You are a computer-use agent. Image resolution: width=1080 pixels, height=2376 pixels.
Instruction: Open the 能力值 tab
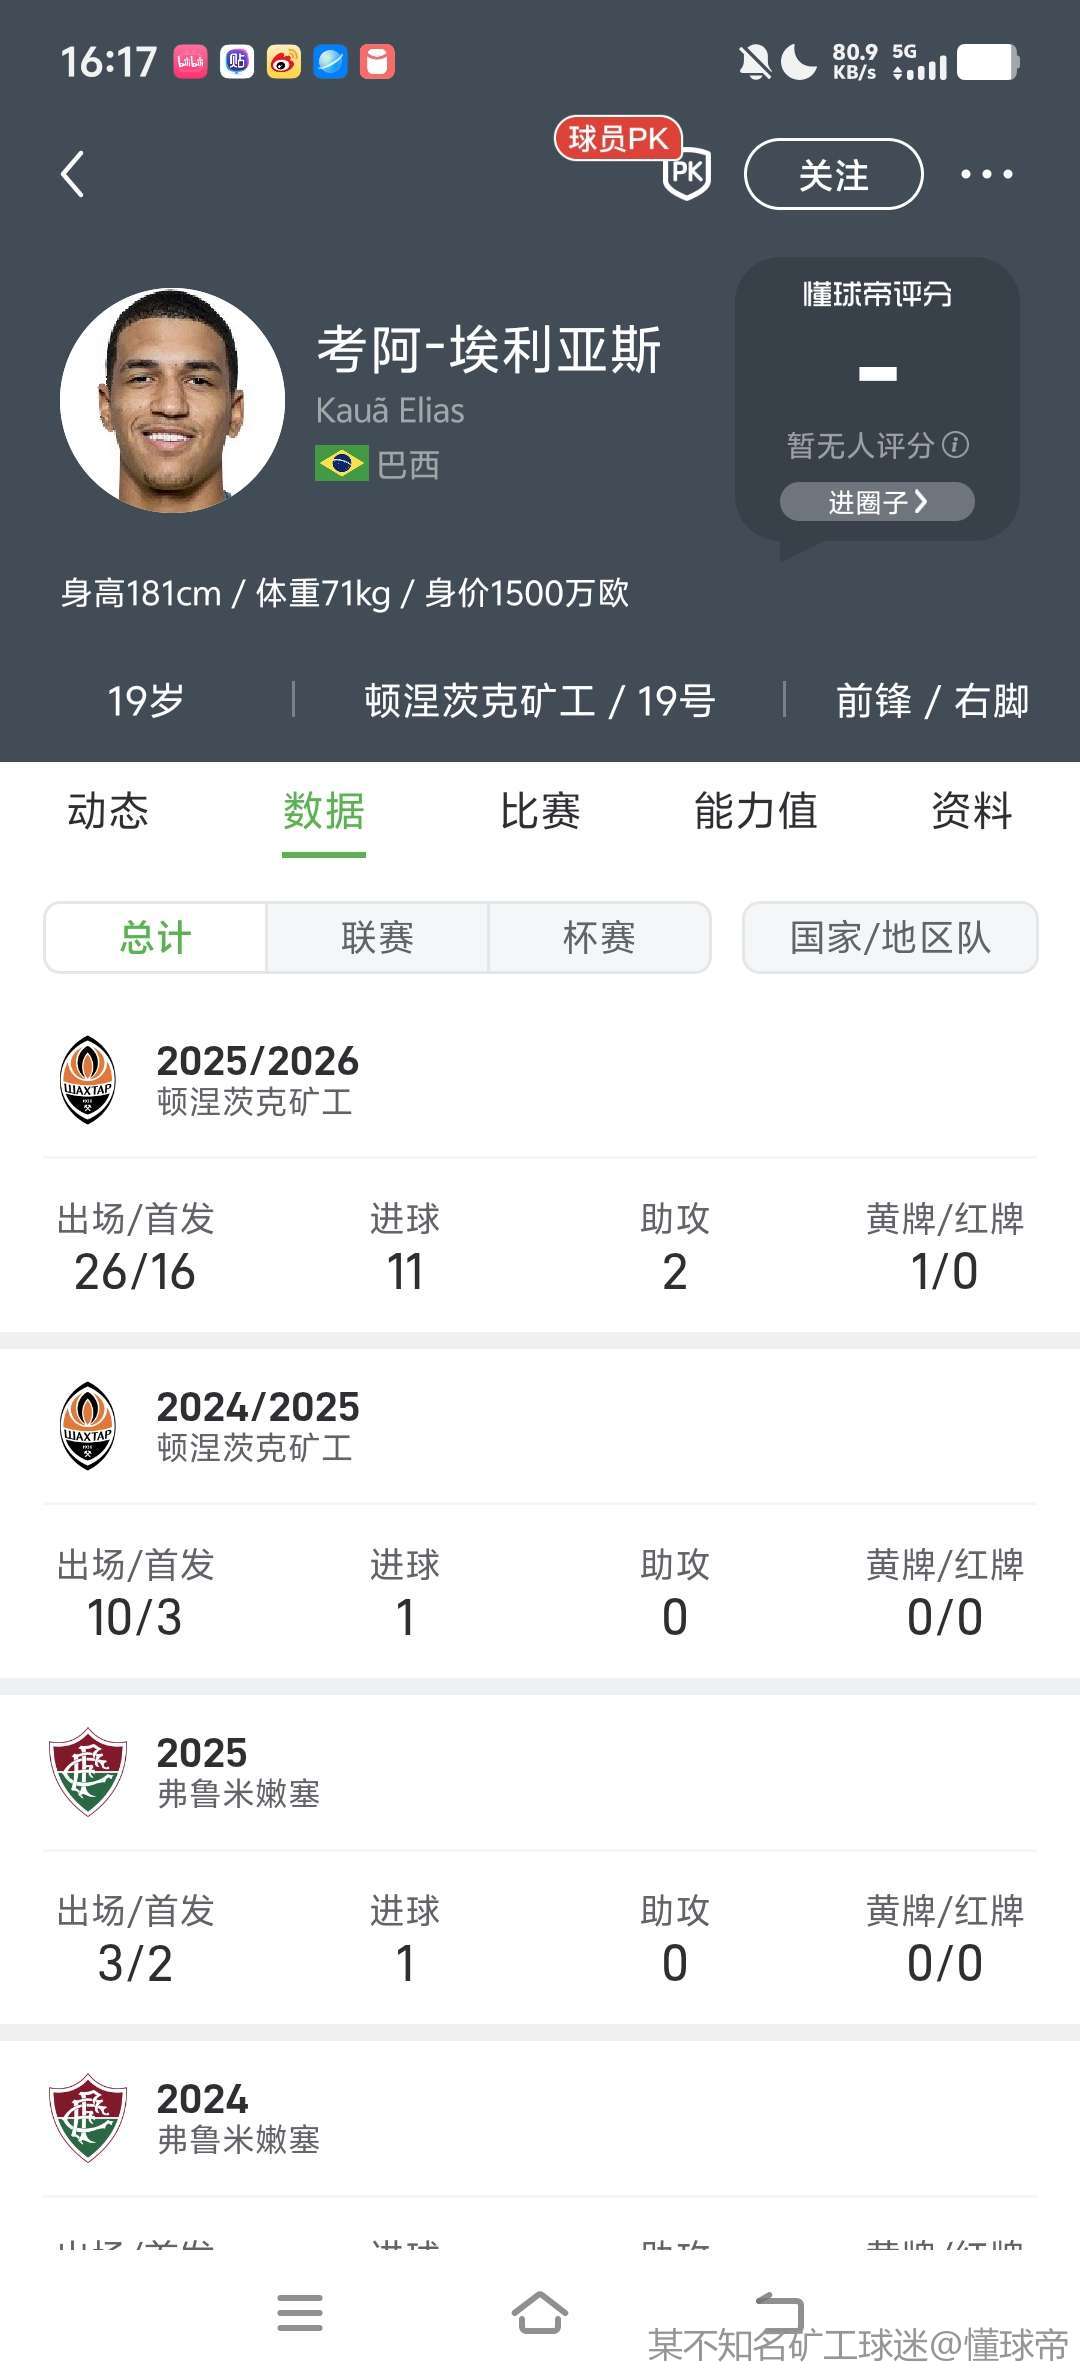755,811
